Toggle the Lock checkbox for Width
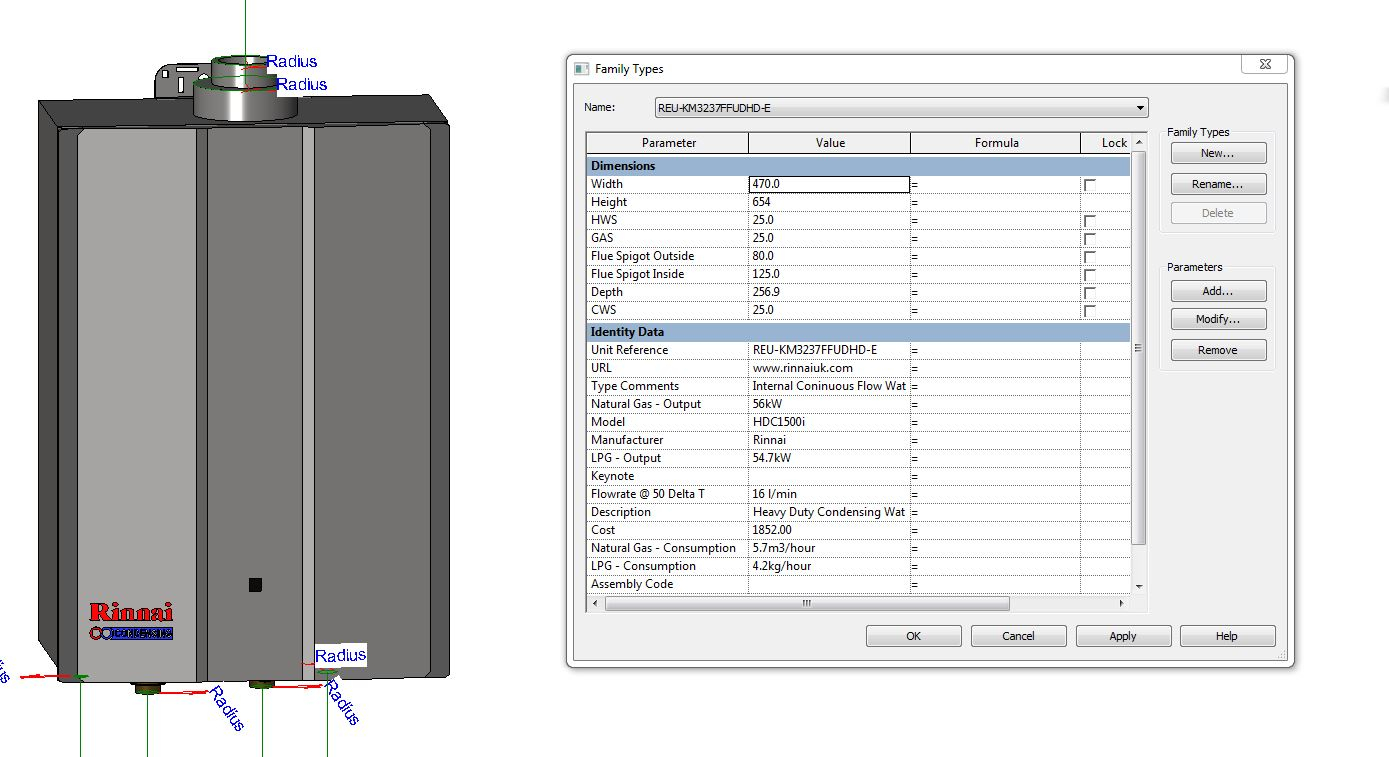The width and height of the screenshot is (1389, 757). pyautogui.click(x=1090, y=185)
